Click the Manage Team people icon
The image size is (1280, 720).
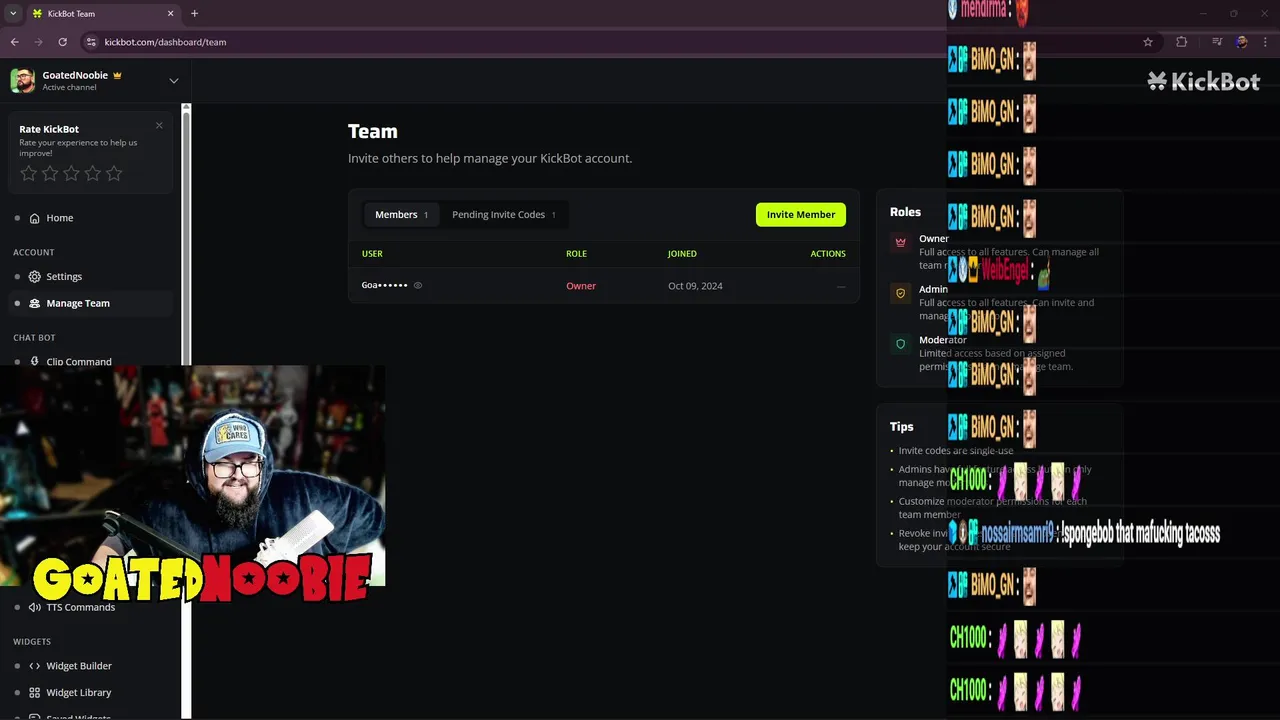35,303
